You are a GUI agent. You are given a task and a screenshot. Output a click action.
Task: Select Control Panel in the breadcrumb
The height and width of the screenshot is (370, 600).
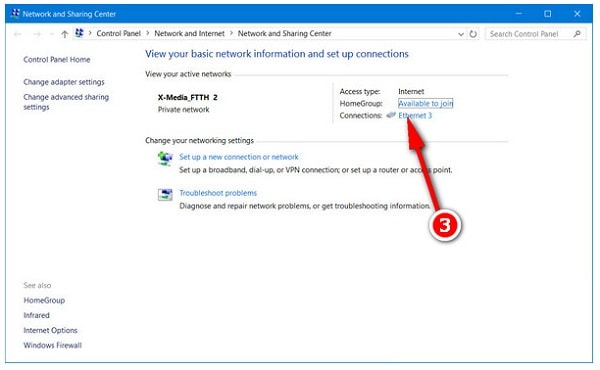119,34
